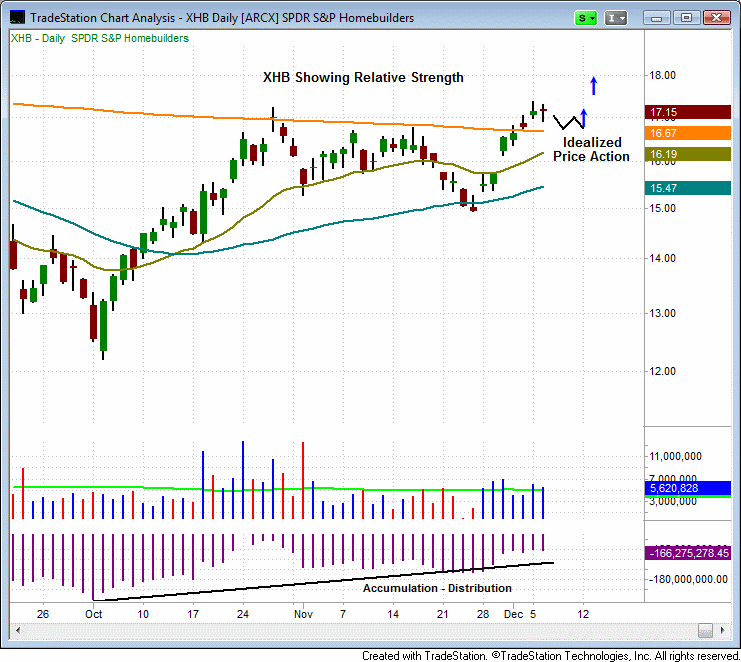Click the 26 date axis label
The height and width of the screenshot is (662, 741).
43,614
